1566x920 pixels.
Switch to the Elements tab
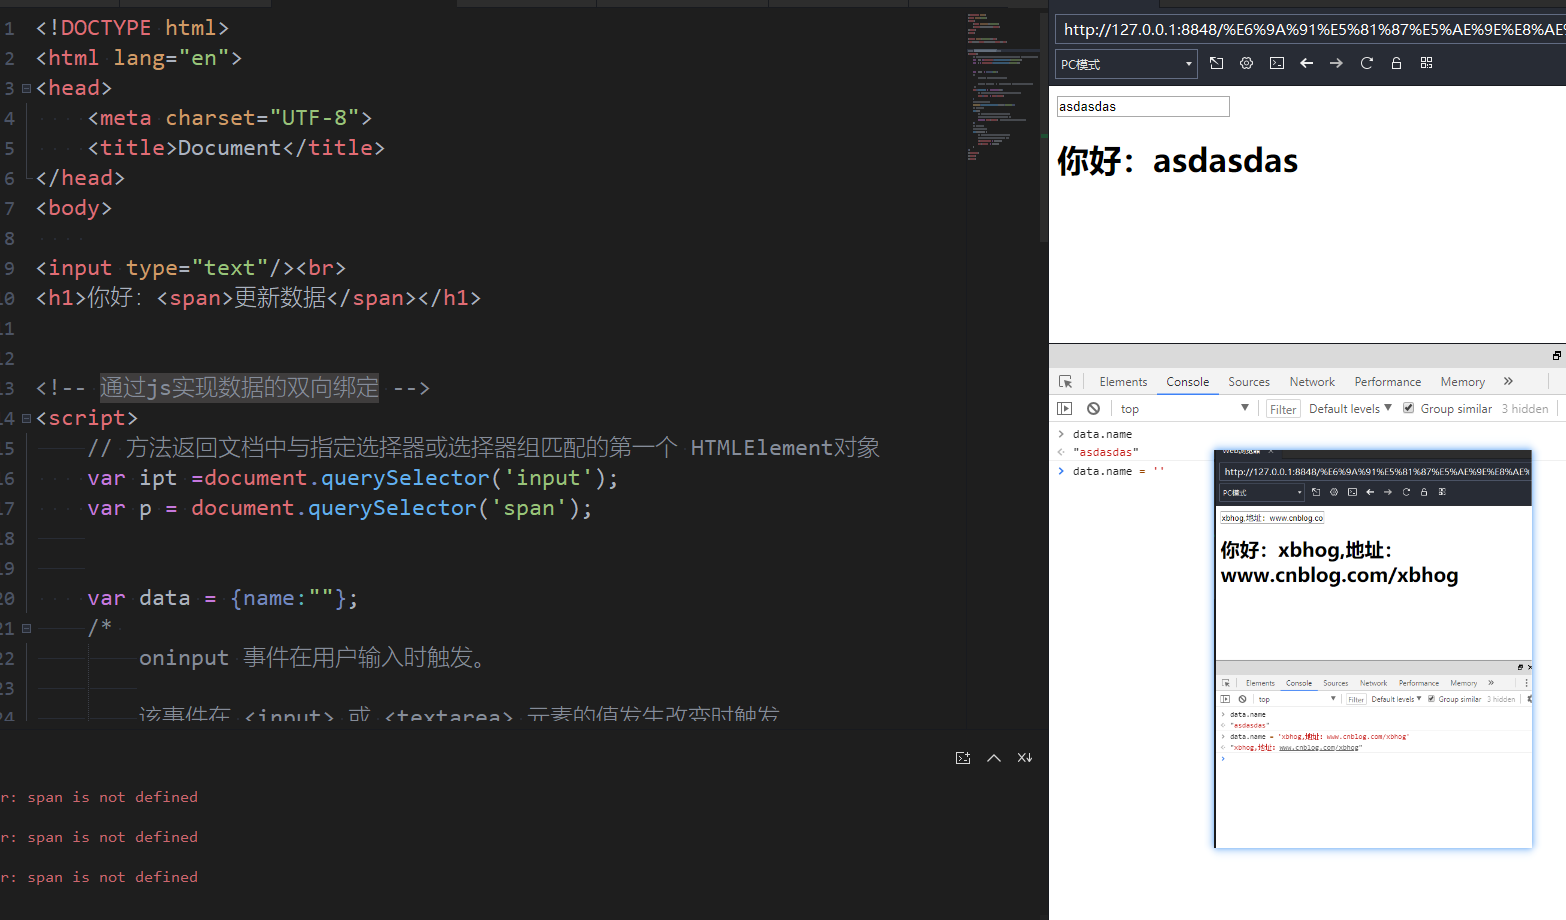1123,382
